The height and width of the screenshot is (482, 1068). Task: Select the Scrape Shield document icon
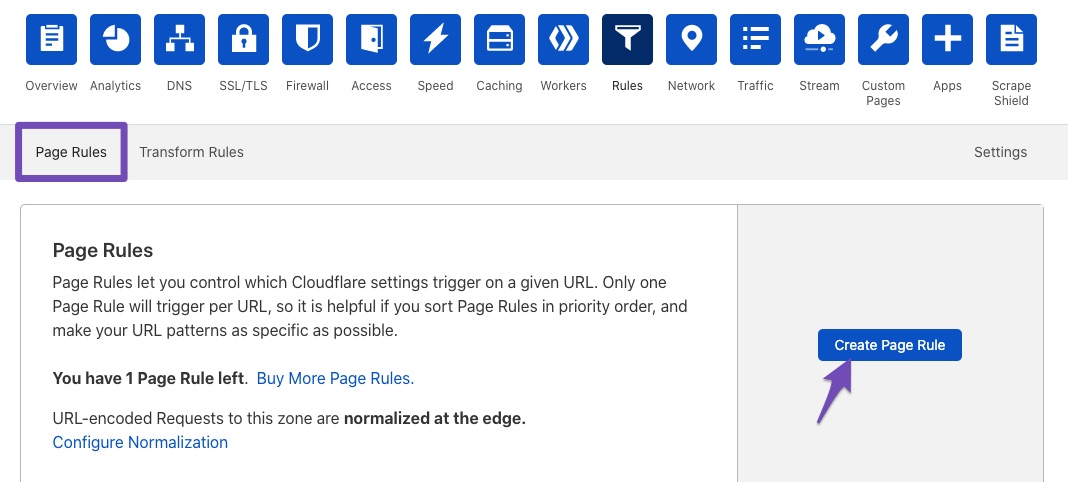pyautogui.click(x=1011, y=39)
